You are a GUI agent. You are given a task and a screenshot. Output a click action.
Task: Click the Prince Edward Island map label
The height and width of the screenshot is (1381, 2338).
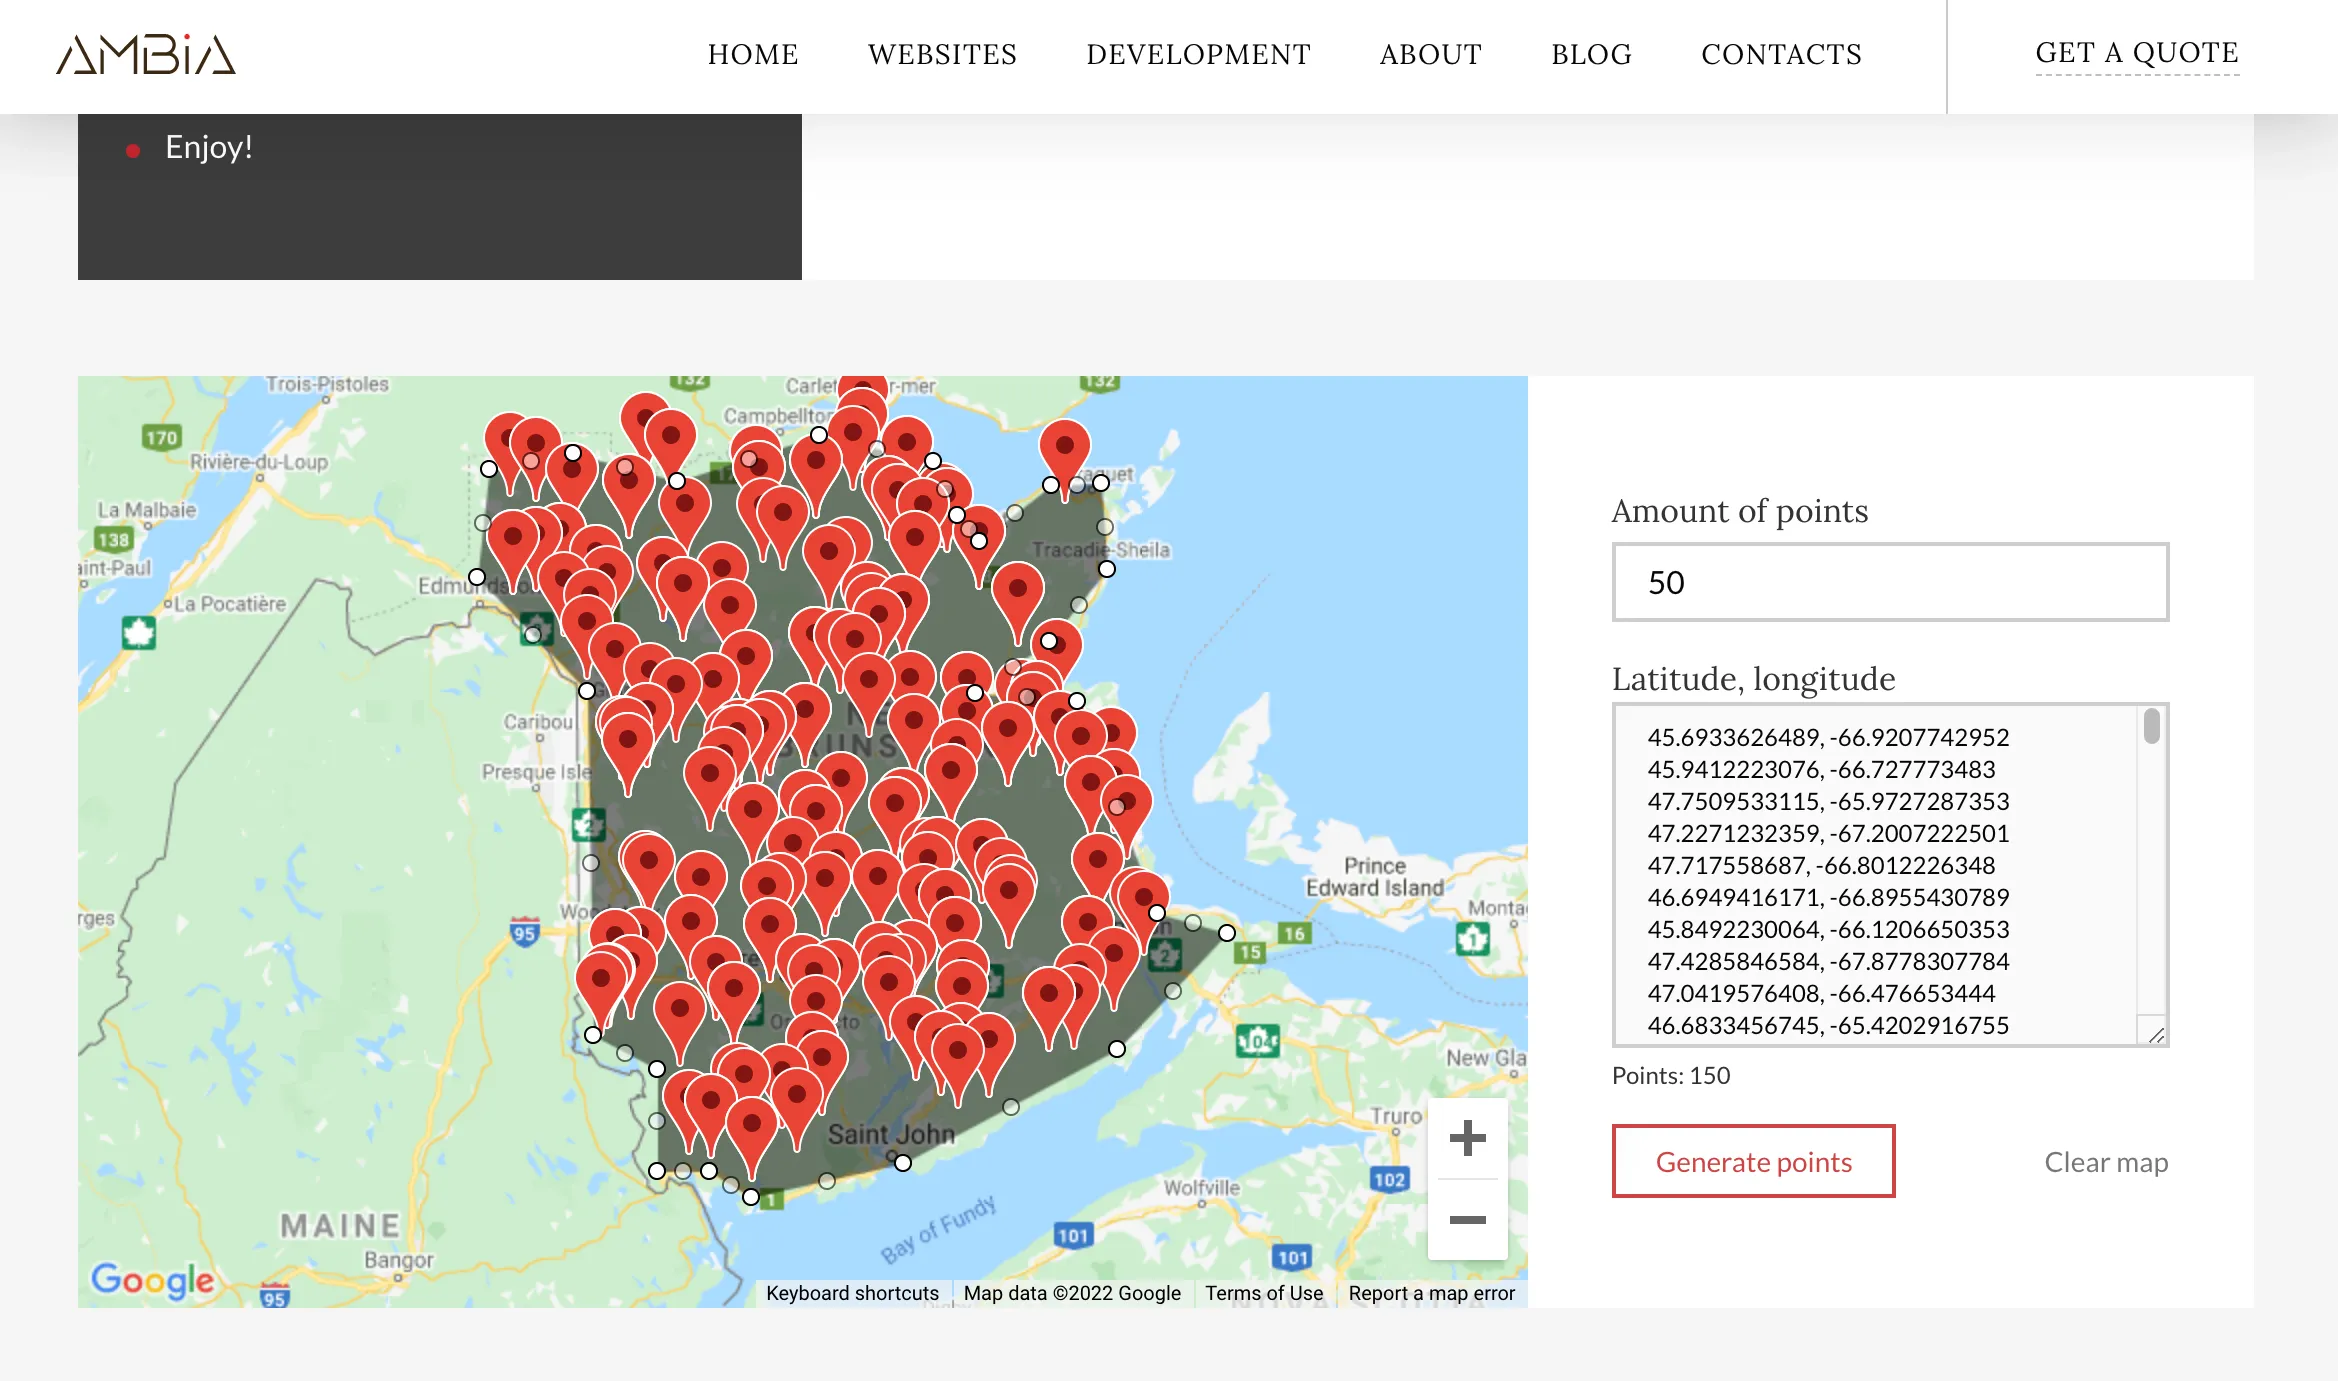coord(1375,876)
